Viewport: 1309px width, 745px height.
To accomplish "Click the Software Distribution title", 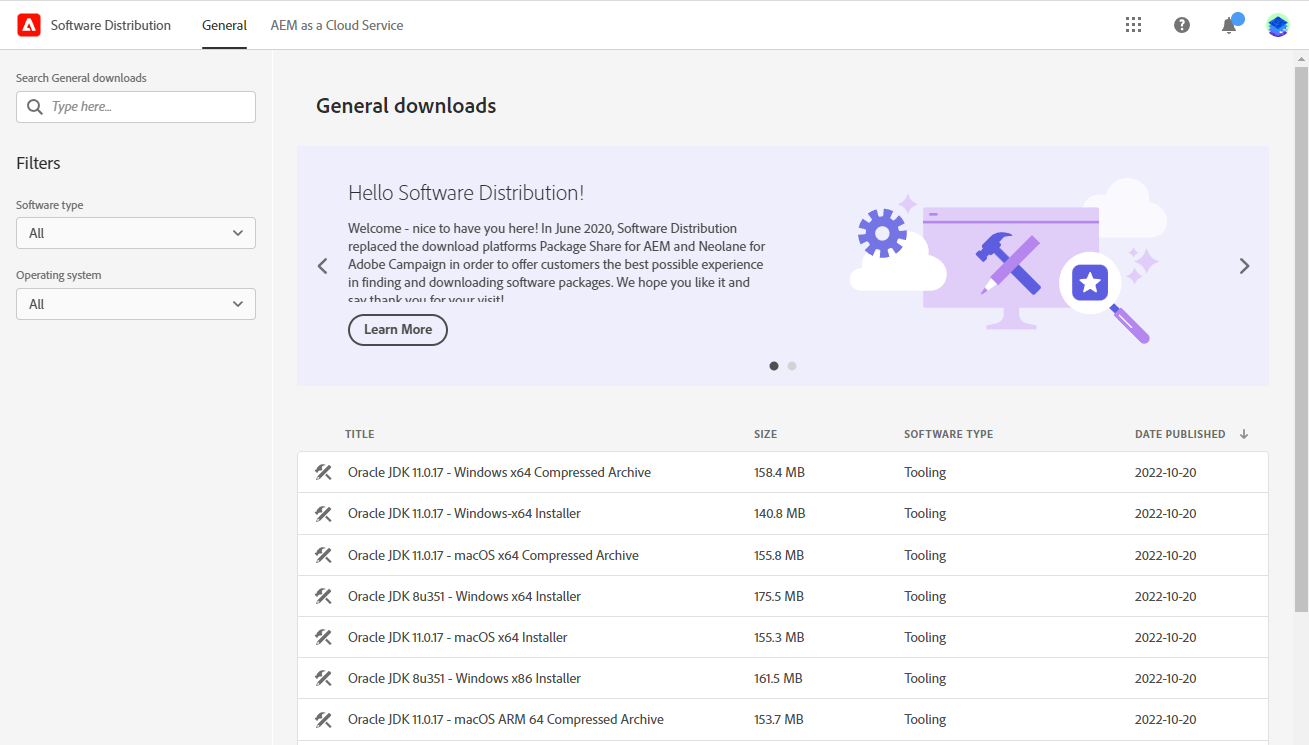I will tap(111, 25).
